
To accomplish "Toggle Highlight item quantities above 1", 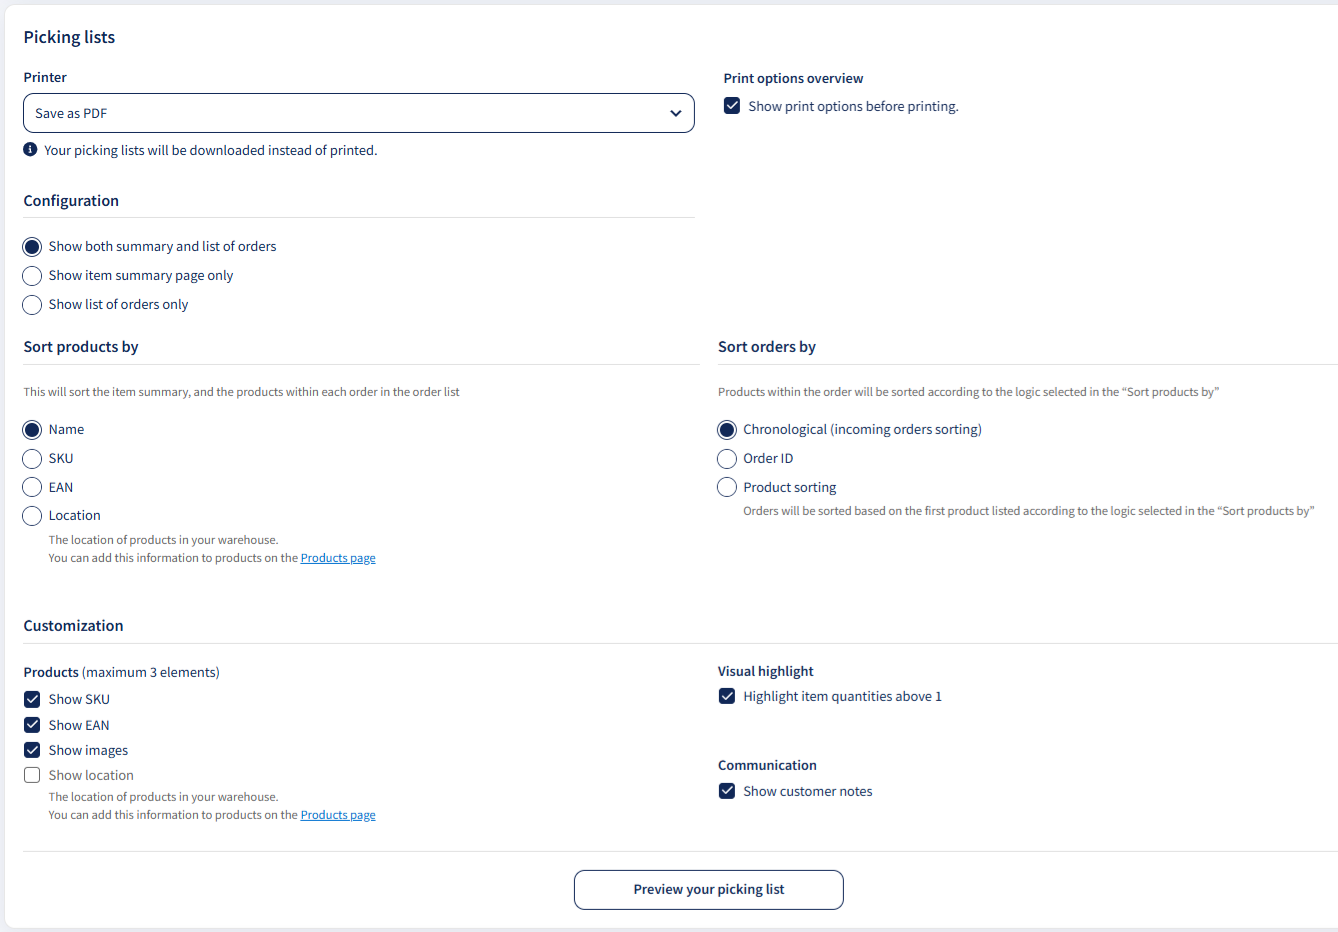I will pyautogui.click(x=727, y=696).
